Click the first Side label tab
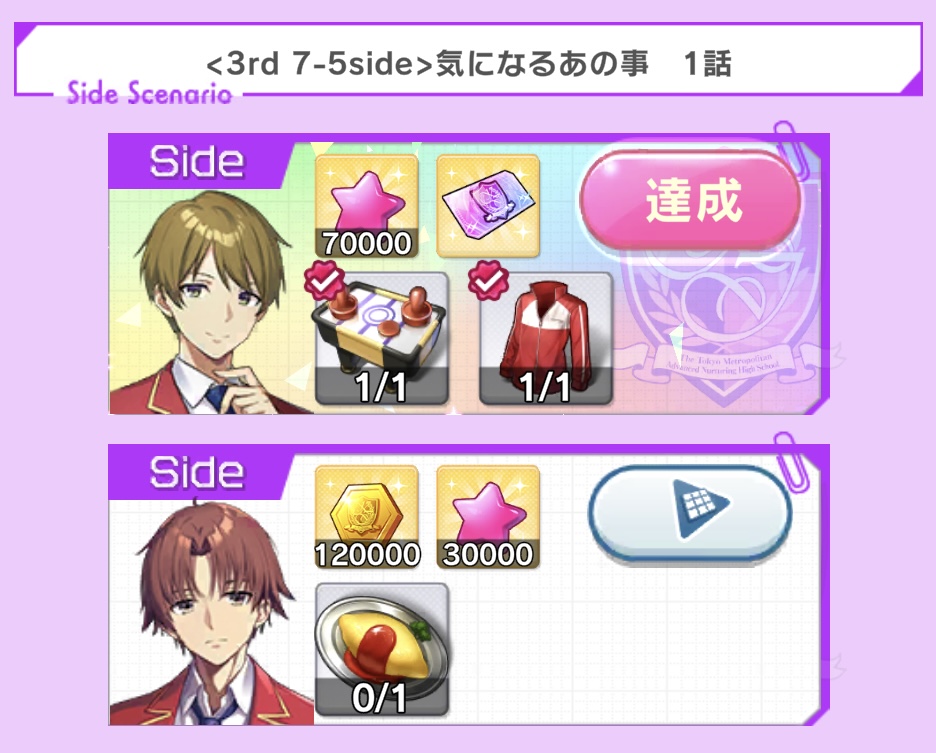This screenshot has width=936, height=753. 197,161
